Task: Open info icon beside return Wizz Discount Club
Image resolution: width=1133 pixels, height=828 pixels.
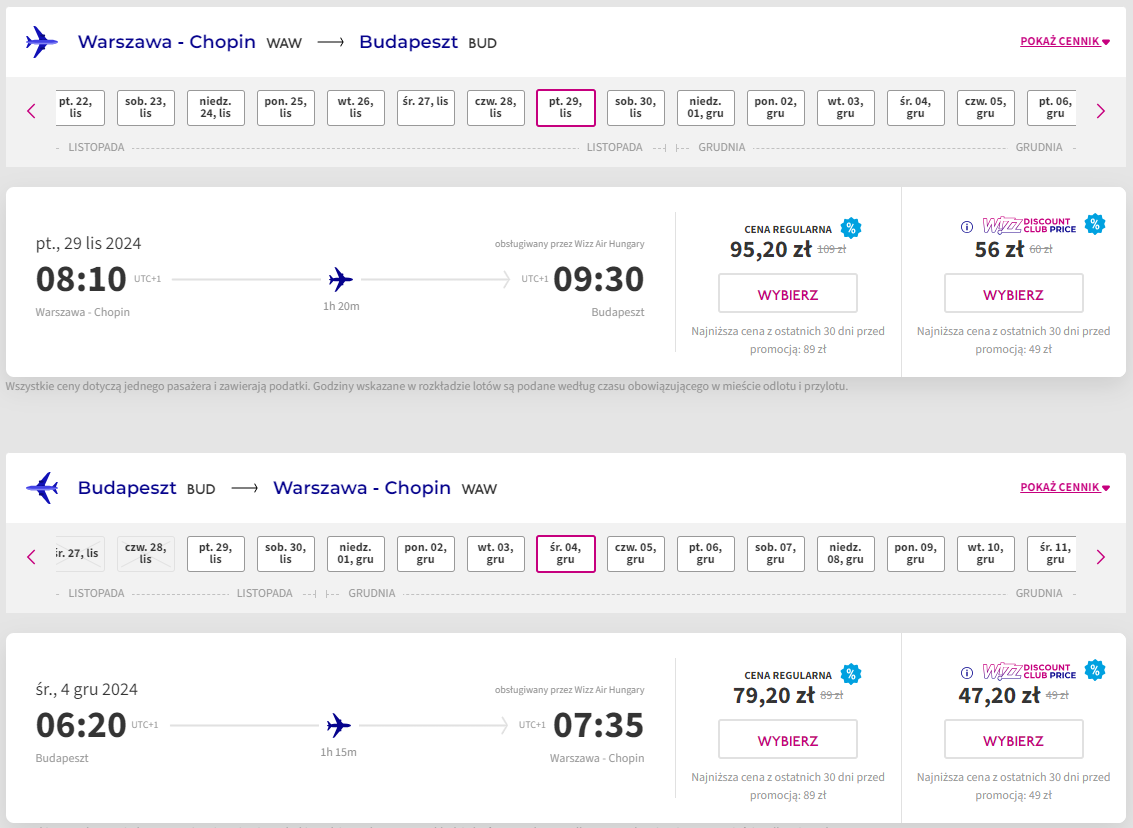Action: [967, 673]
